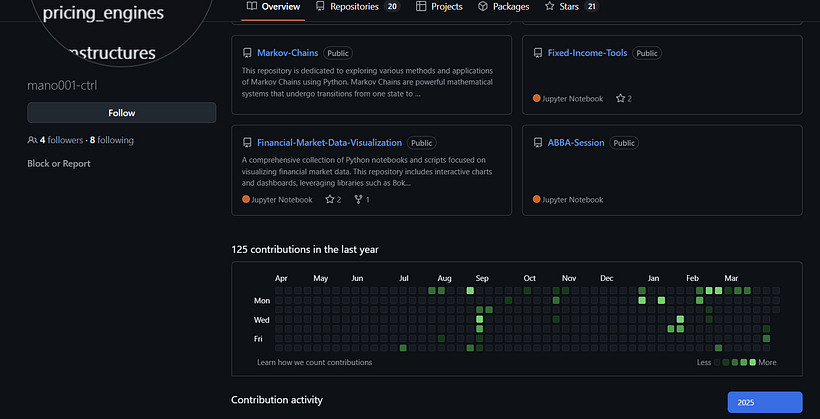Click the Sep month label in graph

pyautogui.click(x=482, y=278)
